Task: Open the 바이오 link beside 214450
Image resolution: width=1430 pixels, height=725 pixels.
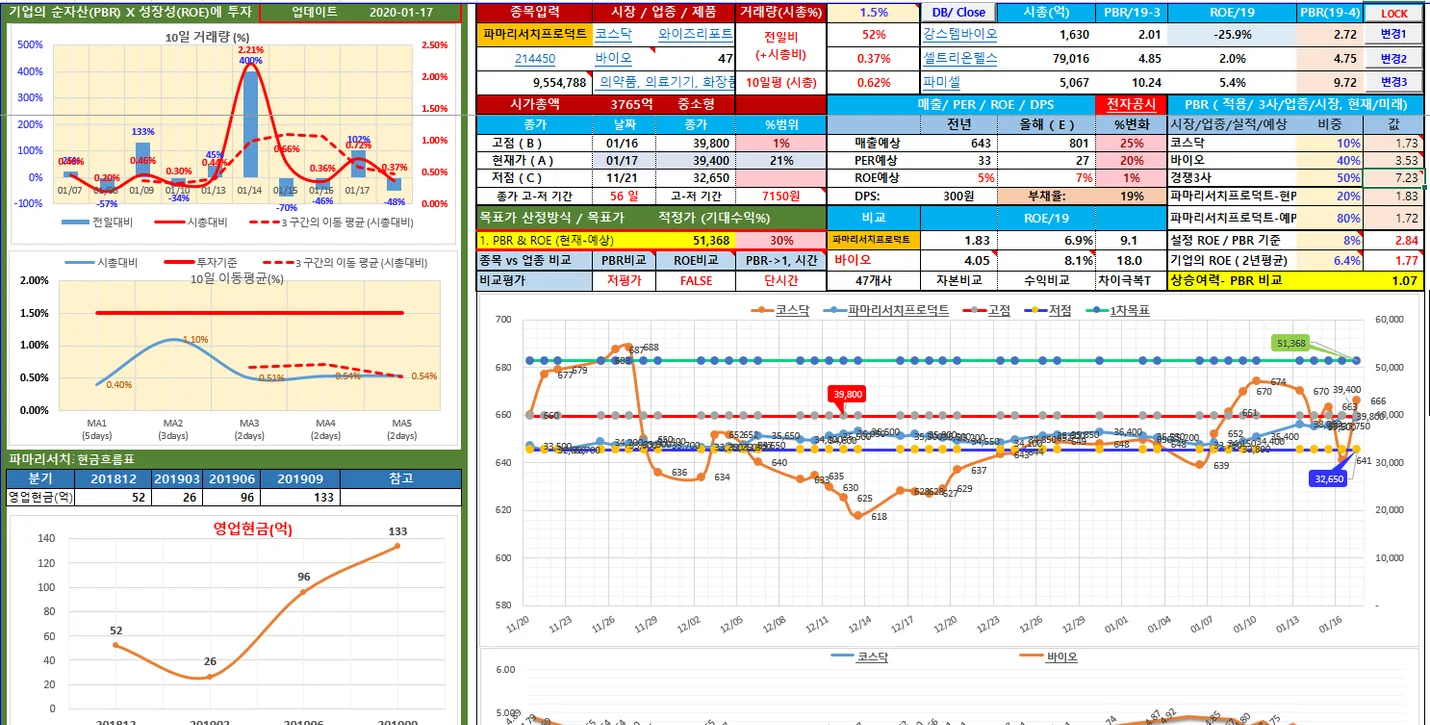Action: click(x=612, y=58)
